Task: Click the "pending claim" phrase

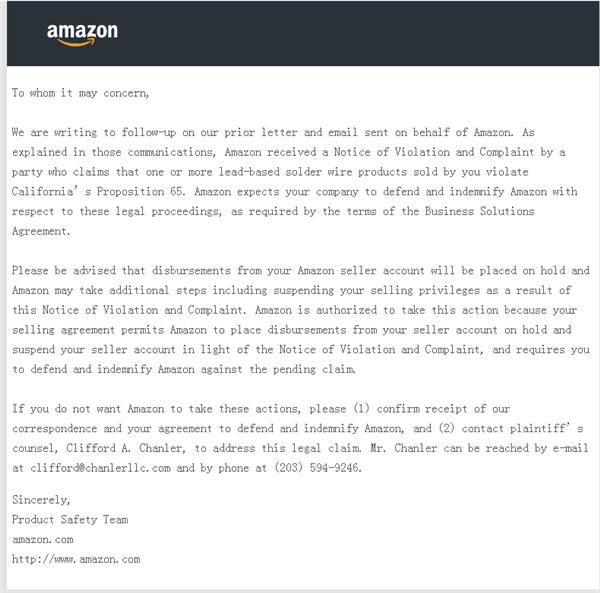Action: click(314, 369)
